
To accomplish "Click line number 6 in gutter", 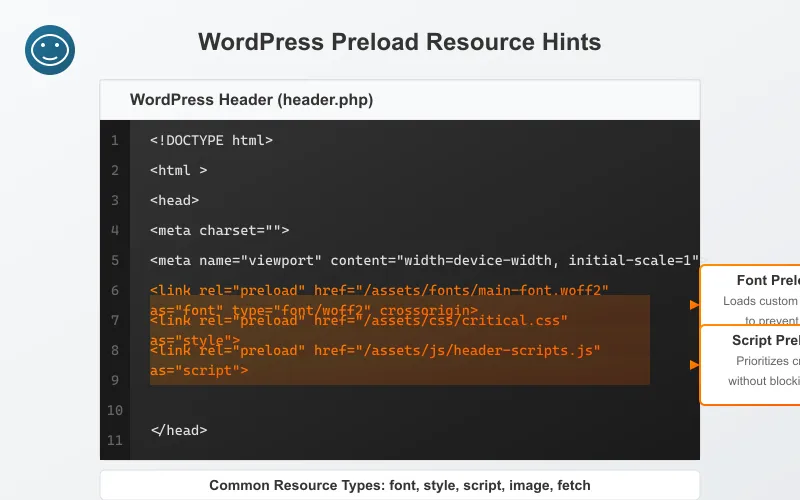I will click(115, 291).
